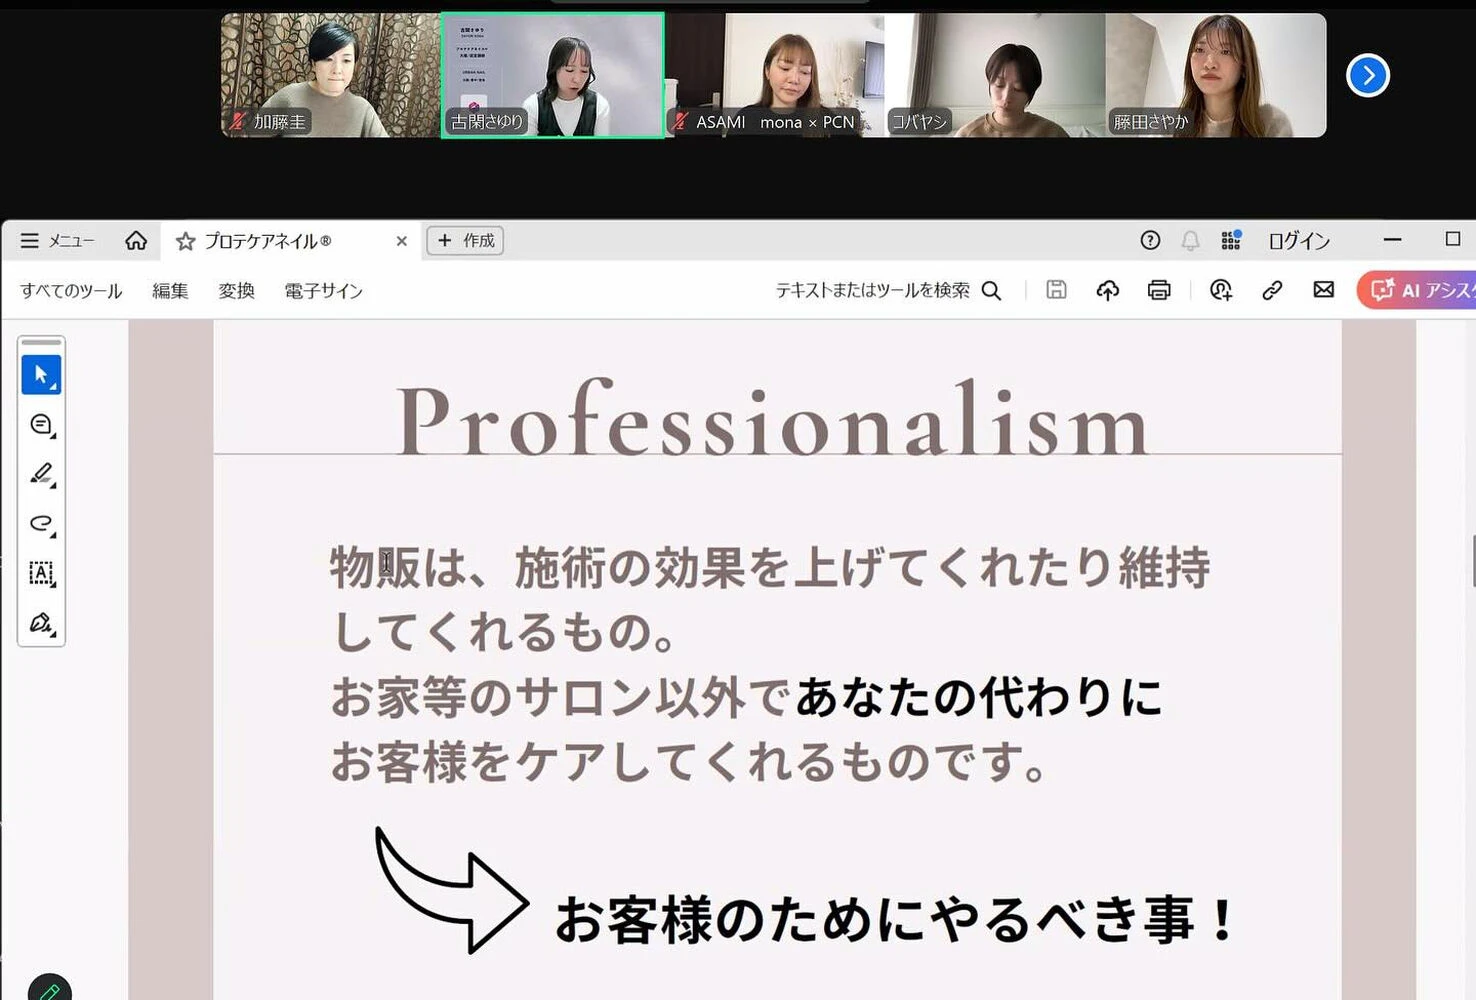Click the search magnifier icon
1476x1000 pixels.
[x=991, y=290]
